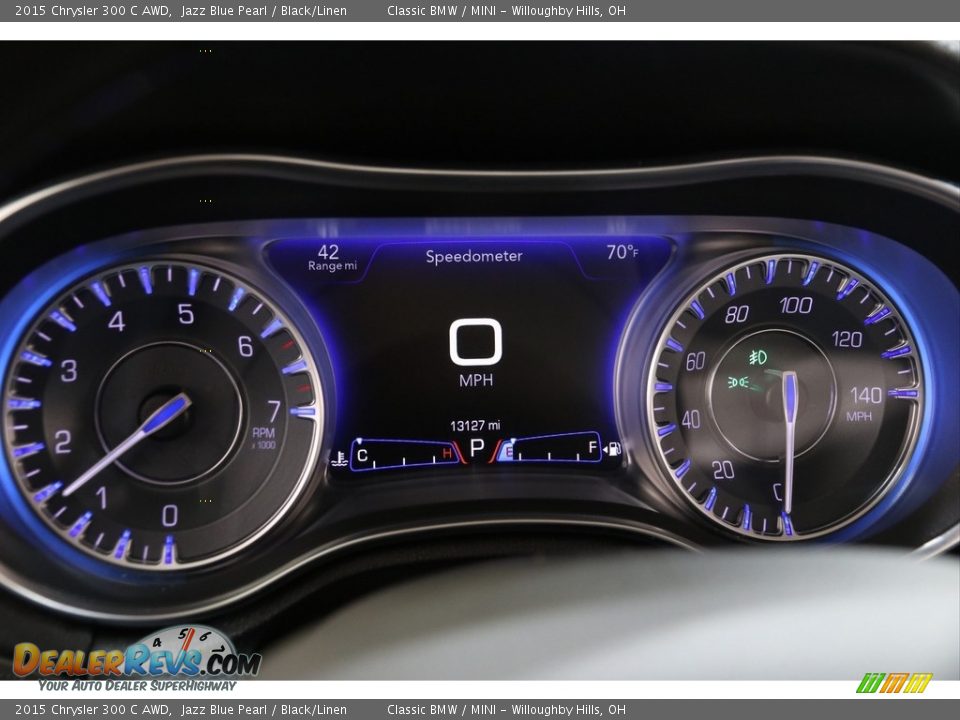Click the 1 marking on the tachometer

click(102, 498)
